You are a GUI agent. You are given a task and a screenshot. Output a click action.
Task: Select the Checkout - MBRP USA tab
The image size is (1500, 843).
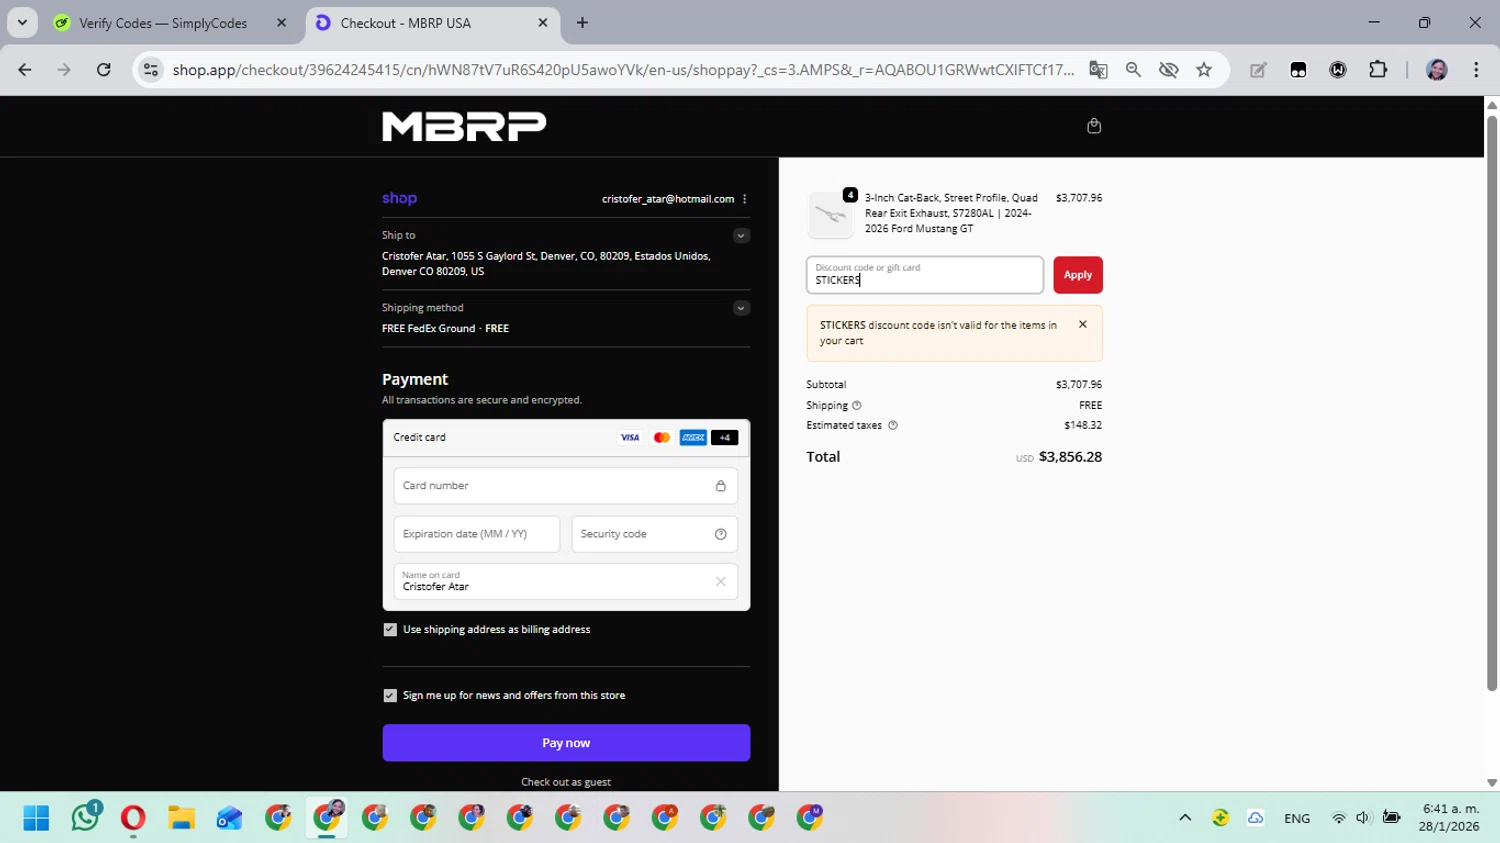click(430, 23)
